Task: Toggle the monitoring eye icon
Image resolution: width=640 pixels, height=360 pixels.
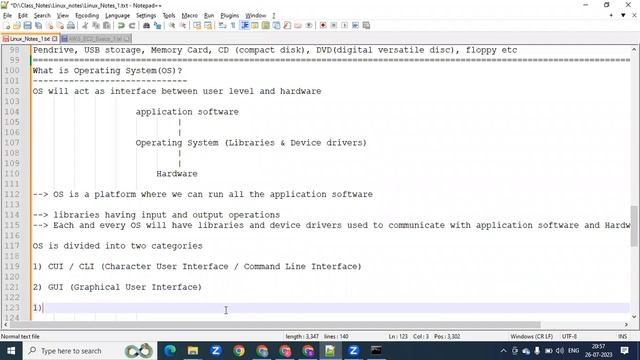Action: 309,26
